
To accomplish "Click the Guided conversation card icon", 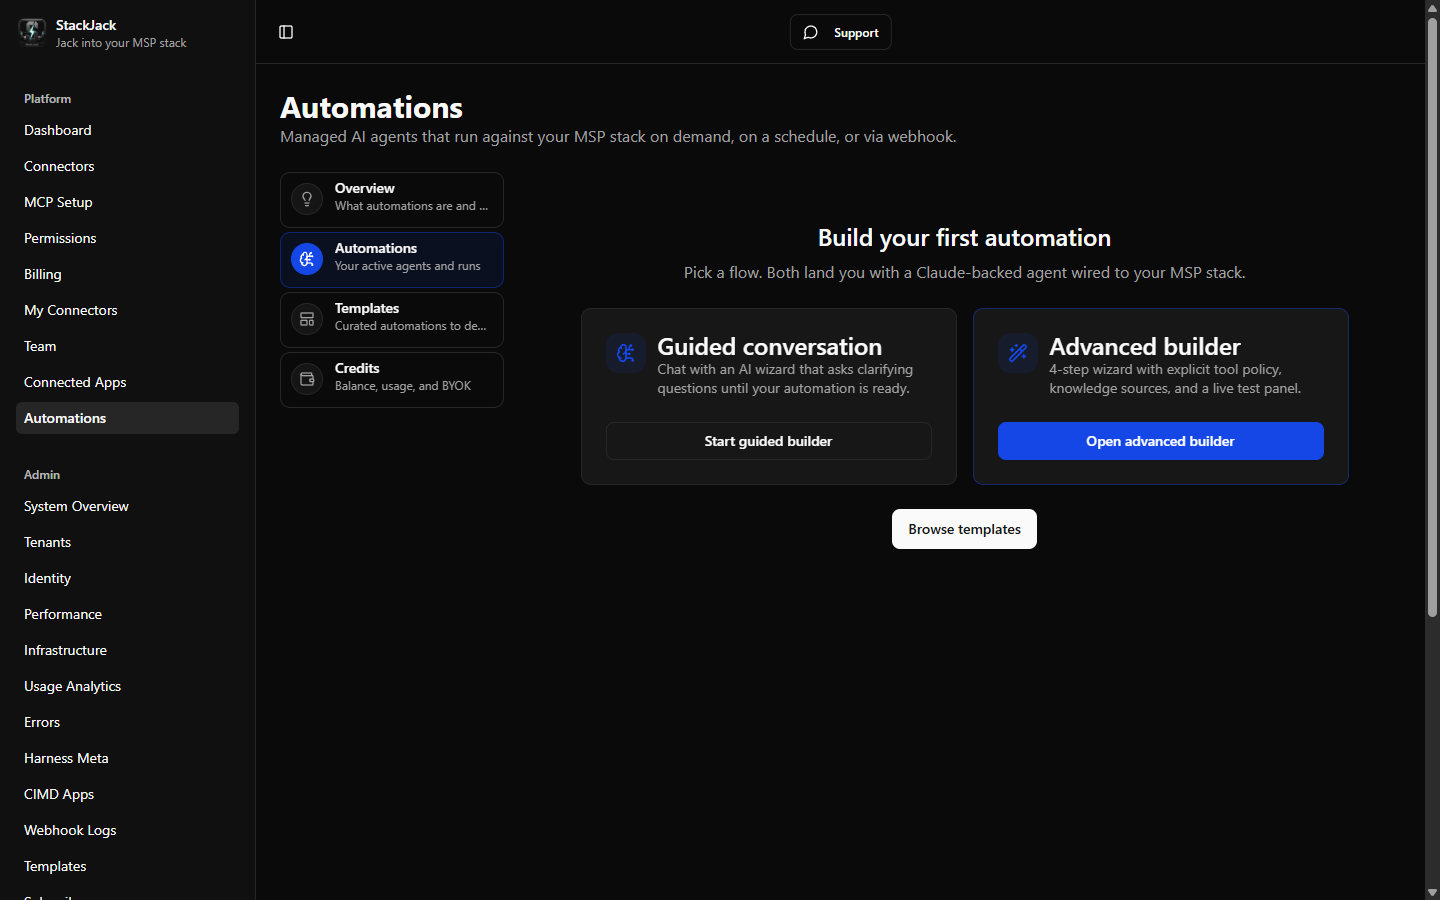I will pyautogui.click(x=626, y=353).
